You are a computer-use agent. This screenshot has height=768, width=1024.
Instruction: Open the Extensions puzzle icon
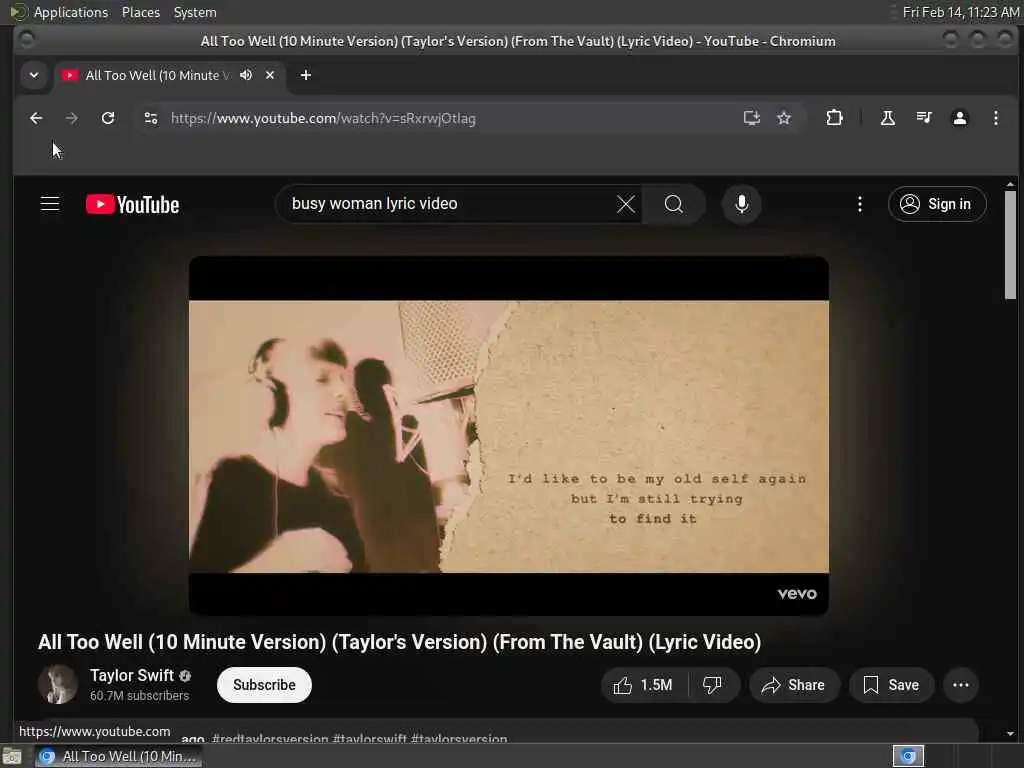pos(834,118)
